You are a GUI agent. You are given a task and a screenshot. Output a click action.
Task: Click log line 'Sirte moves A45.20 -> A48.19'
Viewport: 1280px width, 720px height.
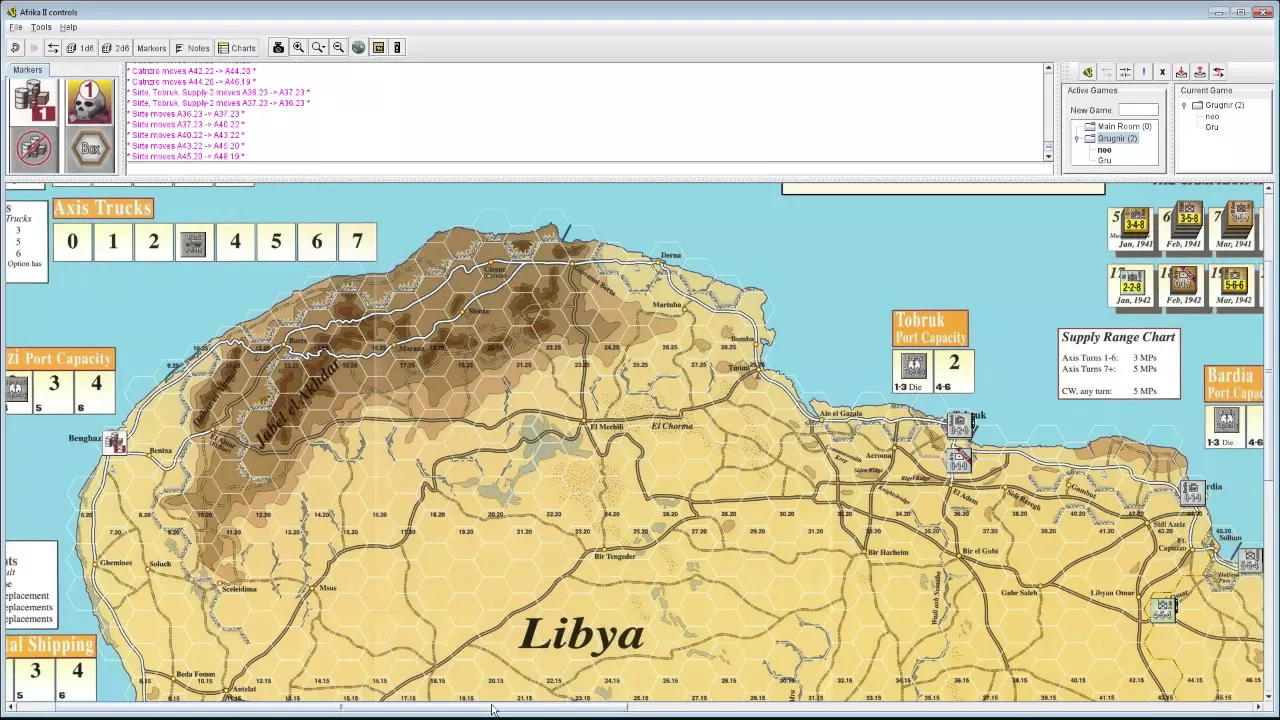pyautogui.click(x=188, y=157)
